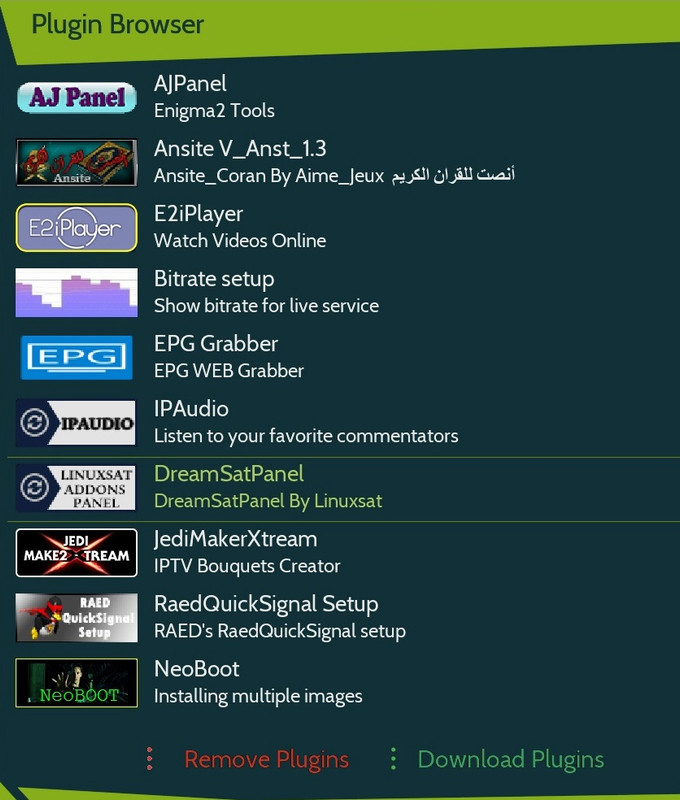The width and height of the screenshot is (680, 800).
Task: Select the Bitrate setup graph icon
Action: click(77, 292)
